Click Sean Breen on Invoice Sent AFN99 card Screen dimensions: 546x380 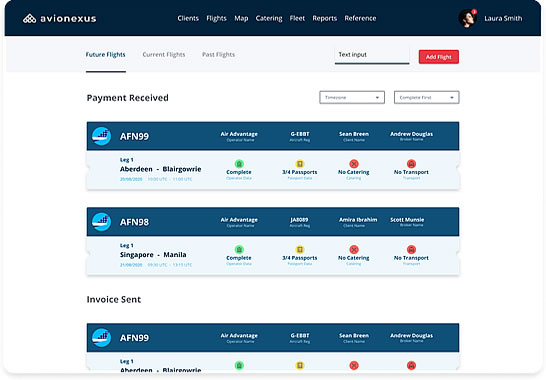pos(354,335)
